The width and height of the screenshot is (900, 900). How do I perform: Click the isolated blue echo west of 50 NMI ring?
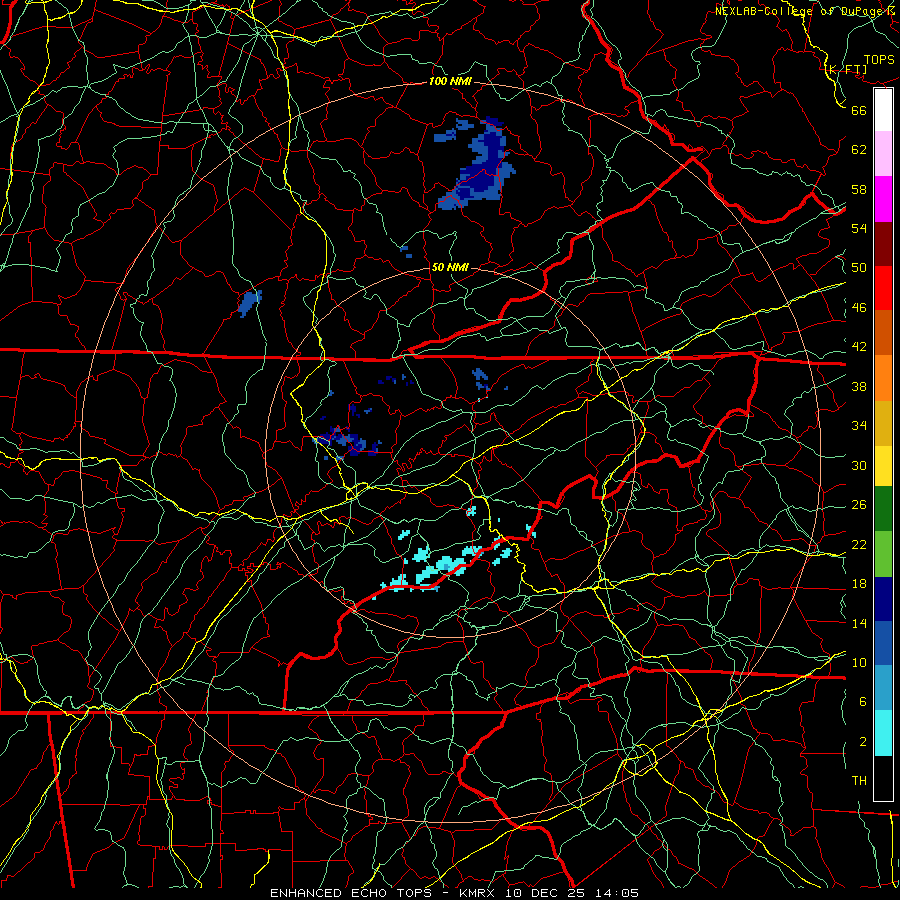coord(250,303)
